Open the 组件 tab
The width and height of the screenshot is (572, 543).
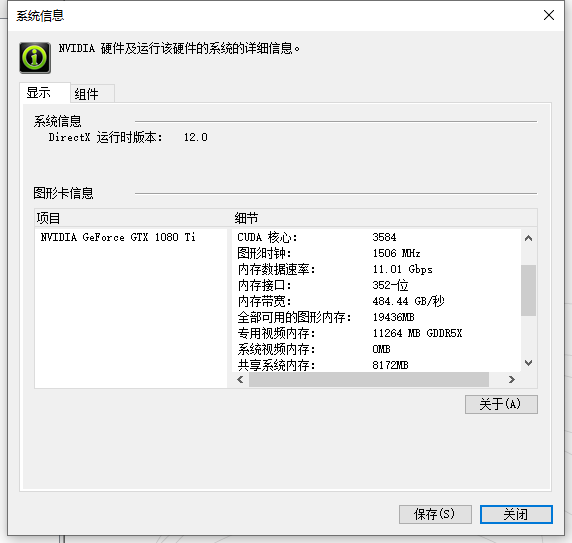pos(92,94)
